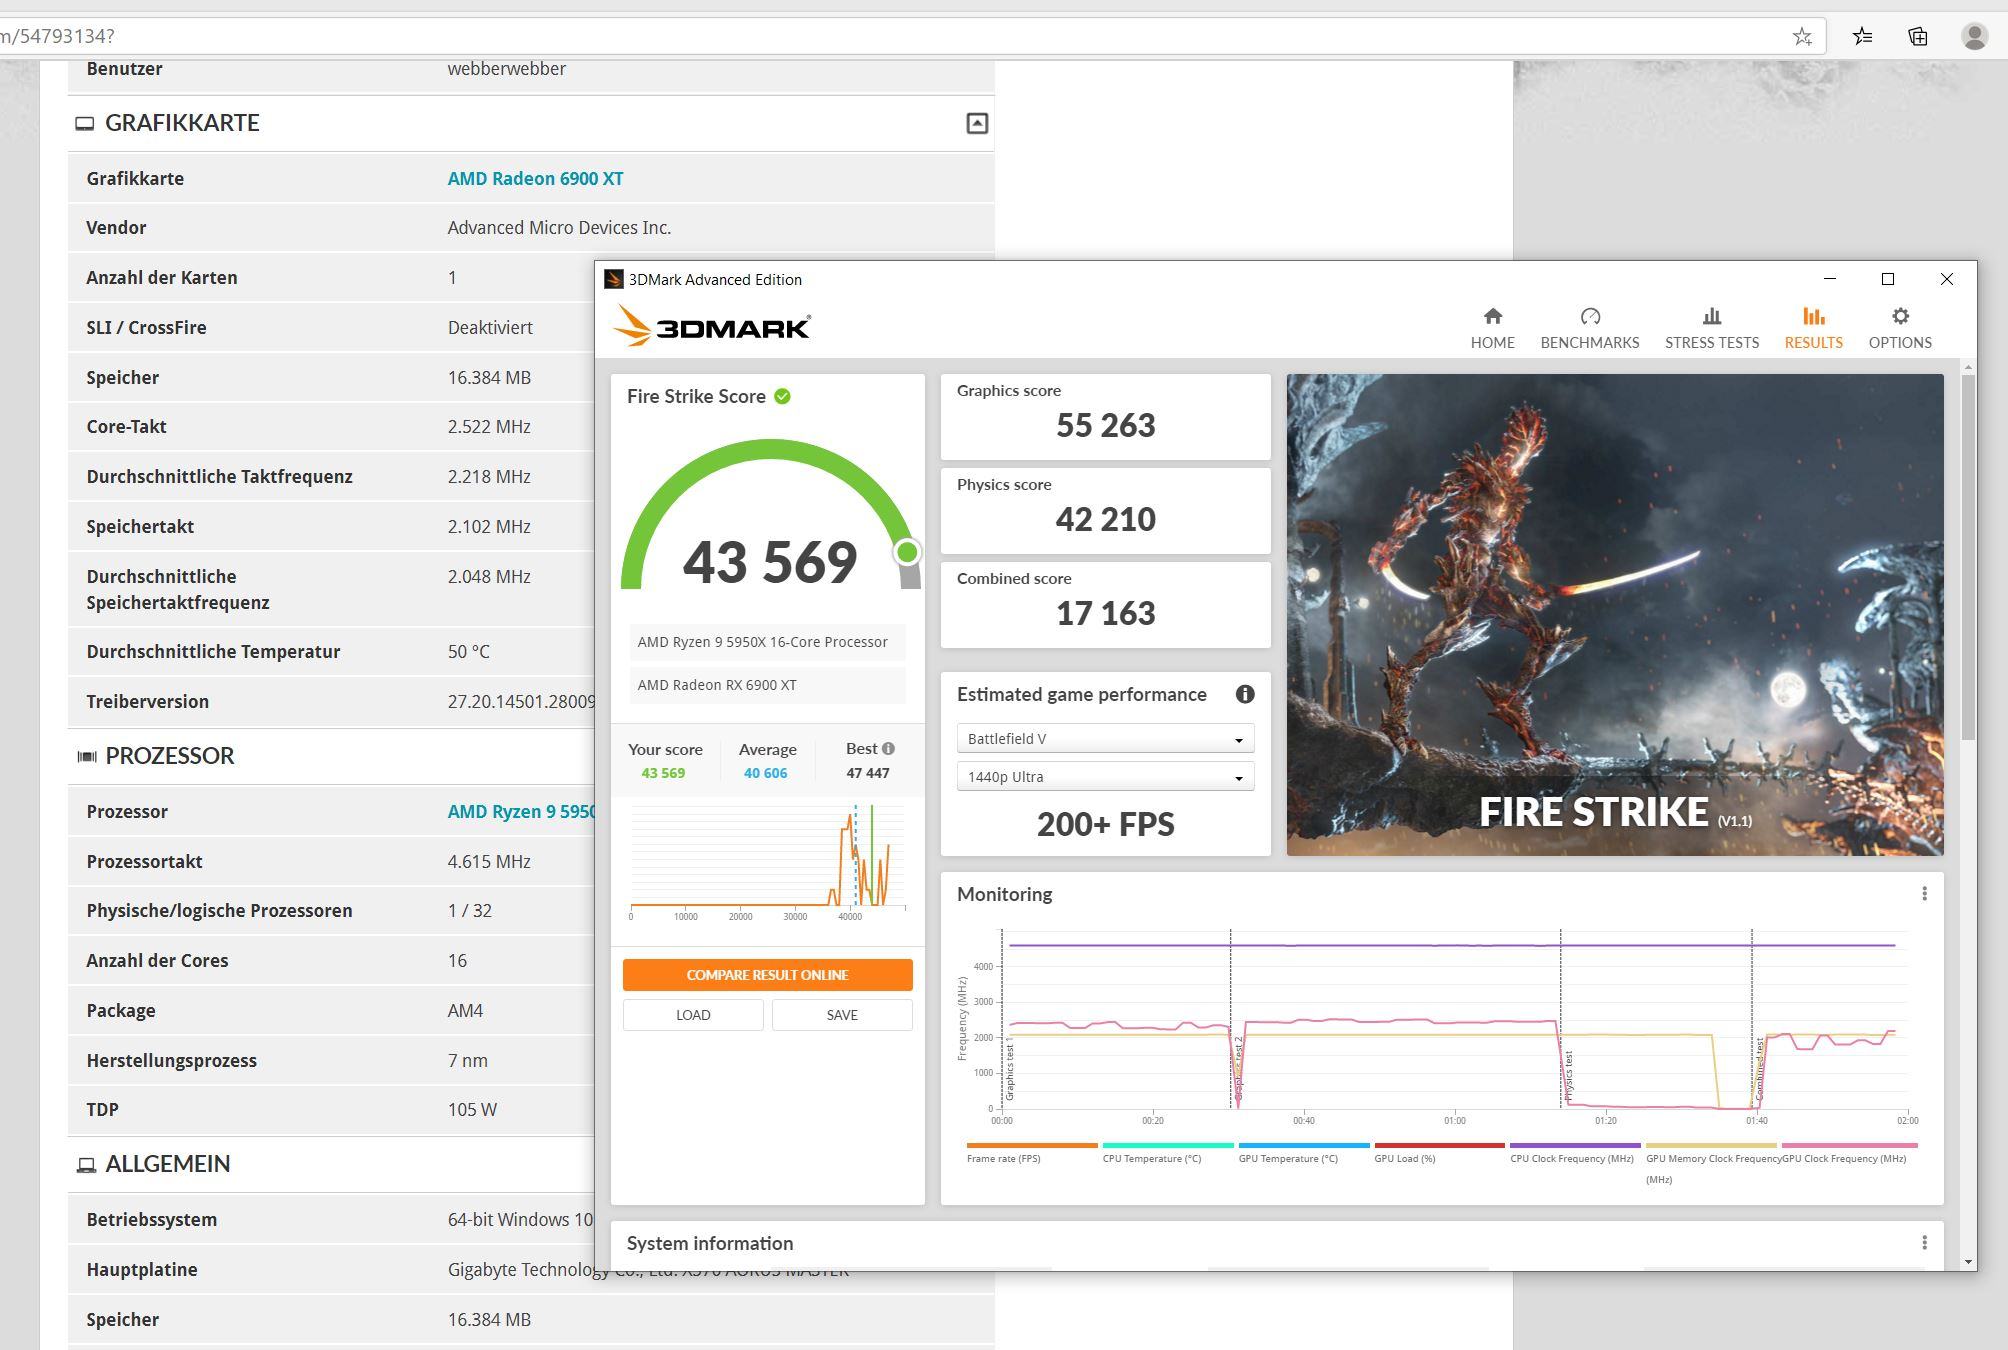
Task: Bookmark page with star icon
Action: point(1801,37)
